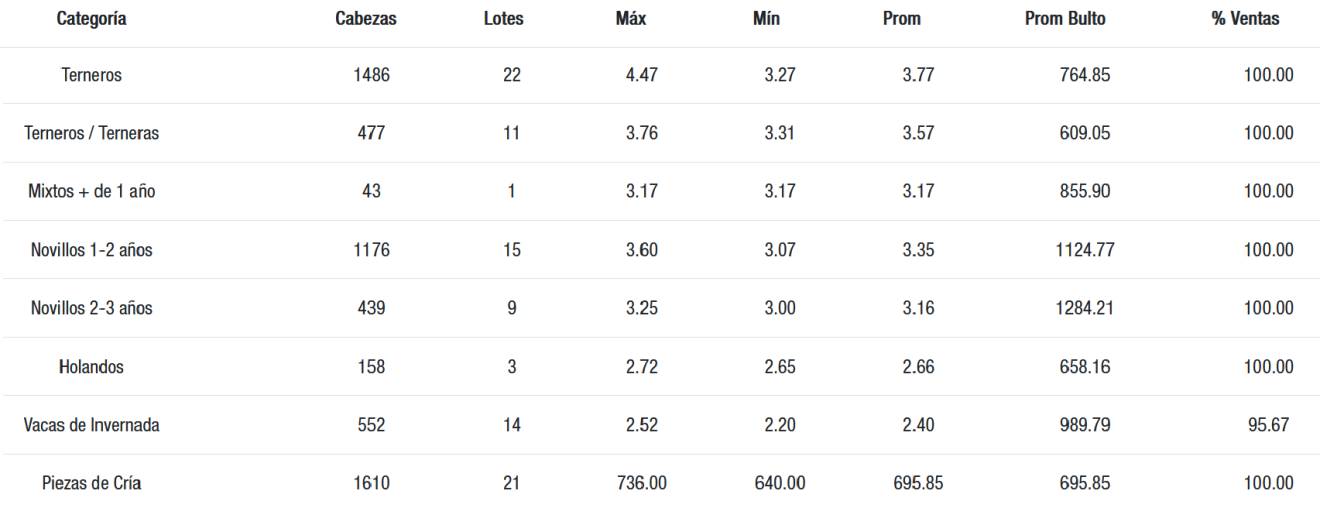Click the 1284.21 Prom Bulto value
Screen dimensions: 1320x508
[x=1085, y=308]
